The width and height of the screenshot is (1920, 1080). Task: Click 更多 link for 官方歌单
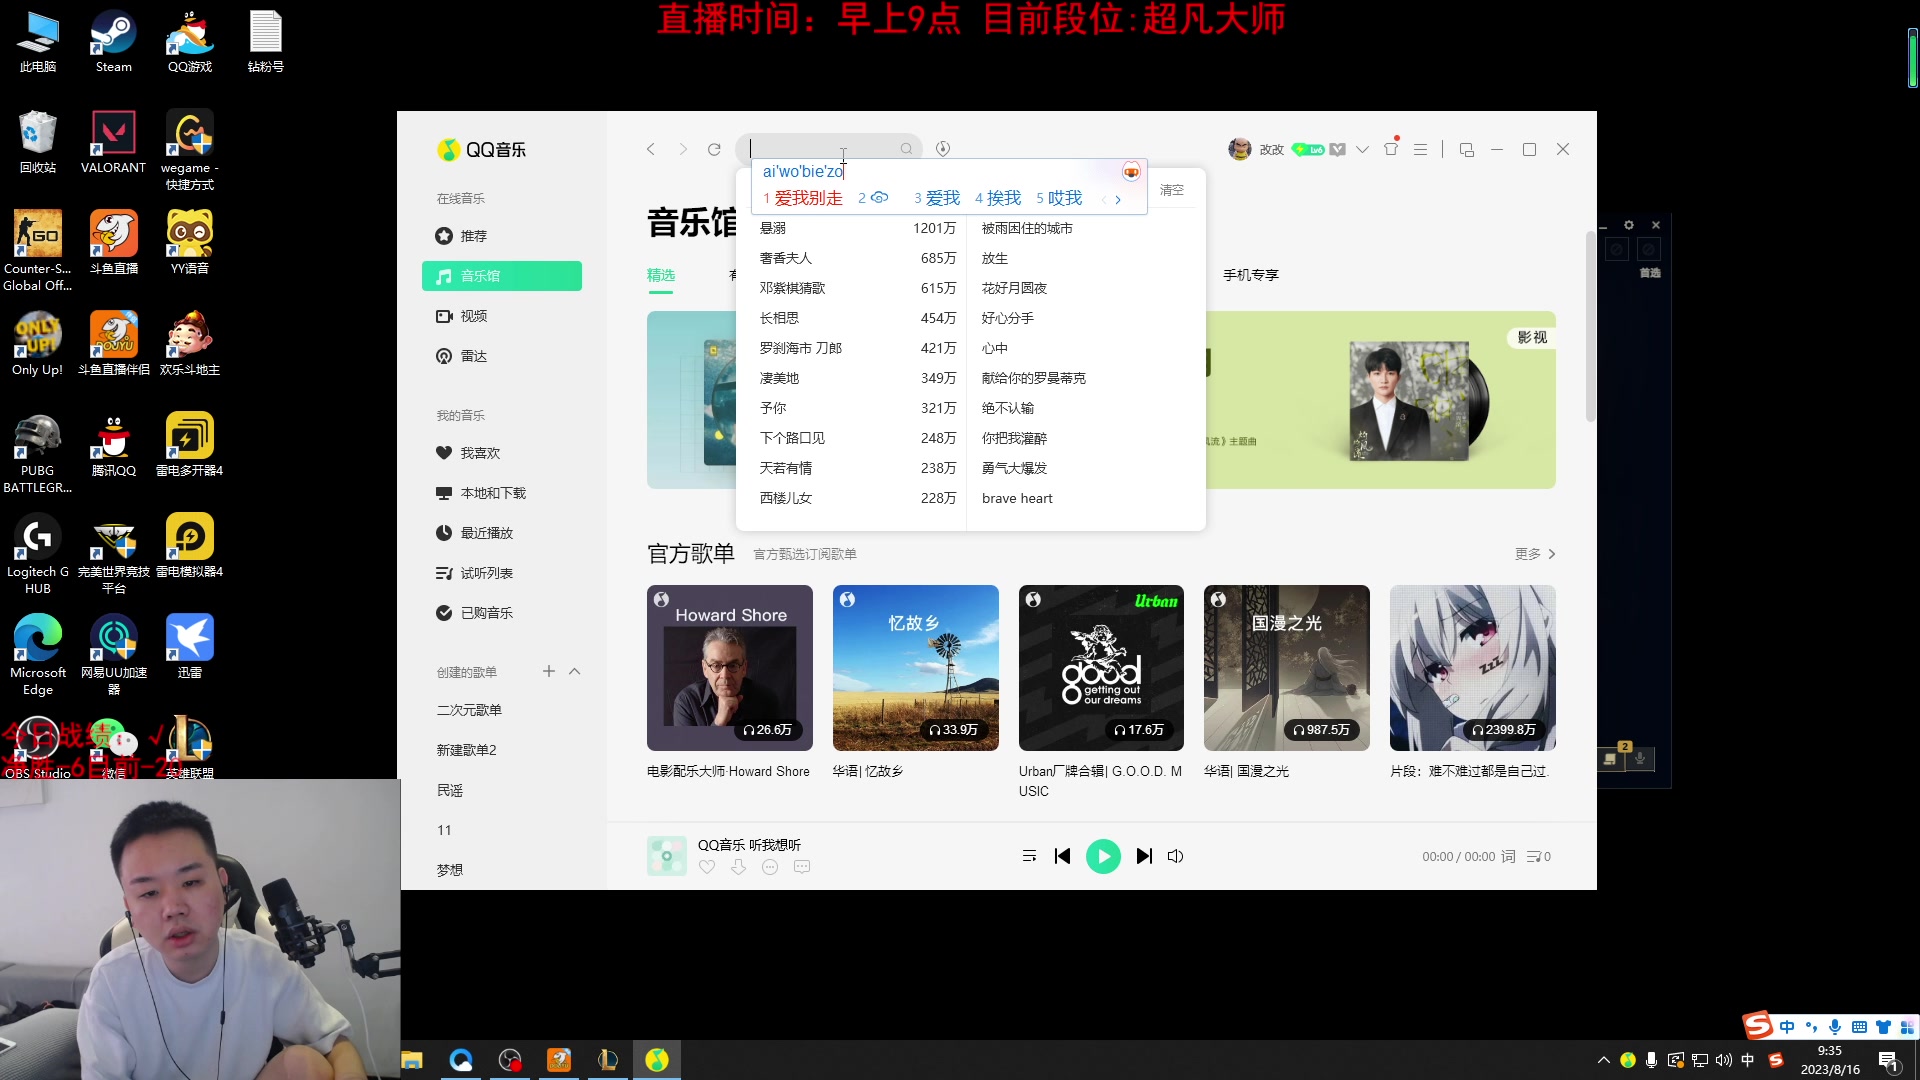coord(1535,554)
